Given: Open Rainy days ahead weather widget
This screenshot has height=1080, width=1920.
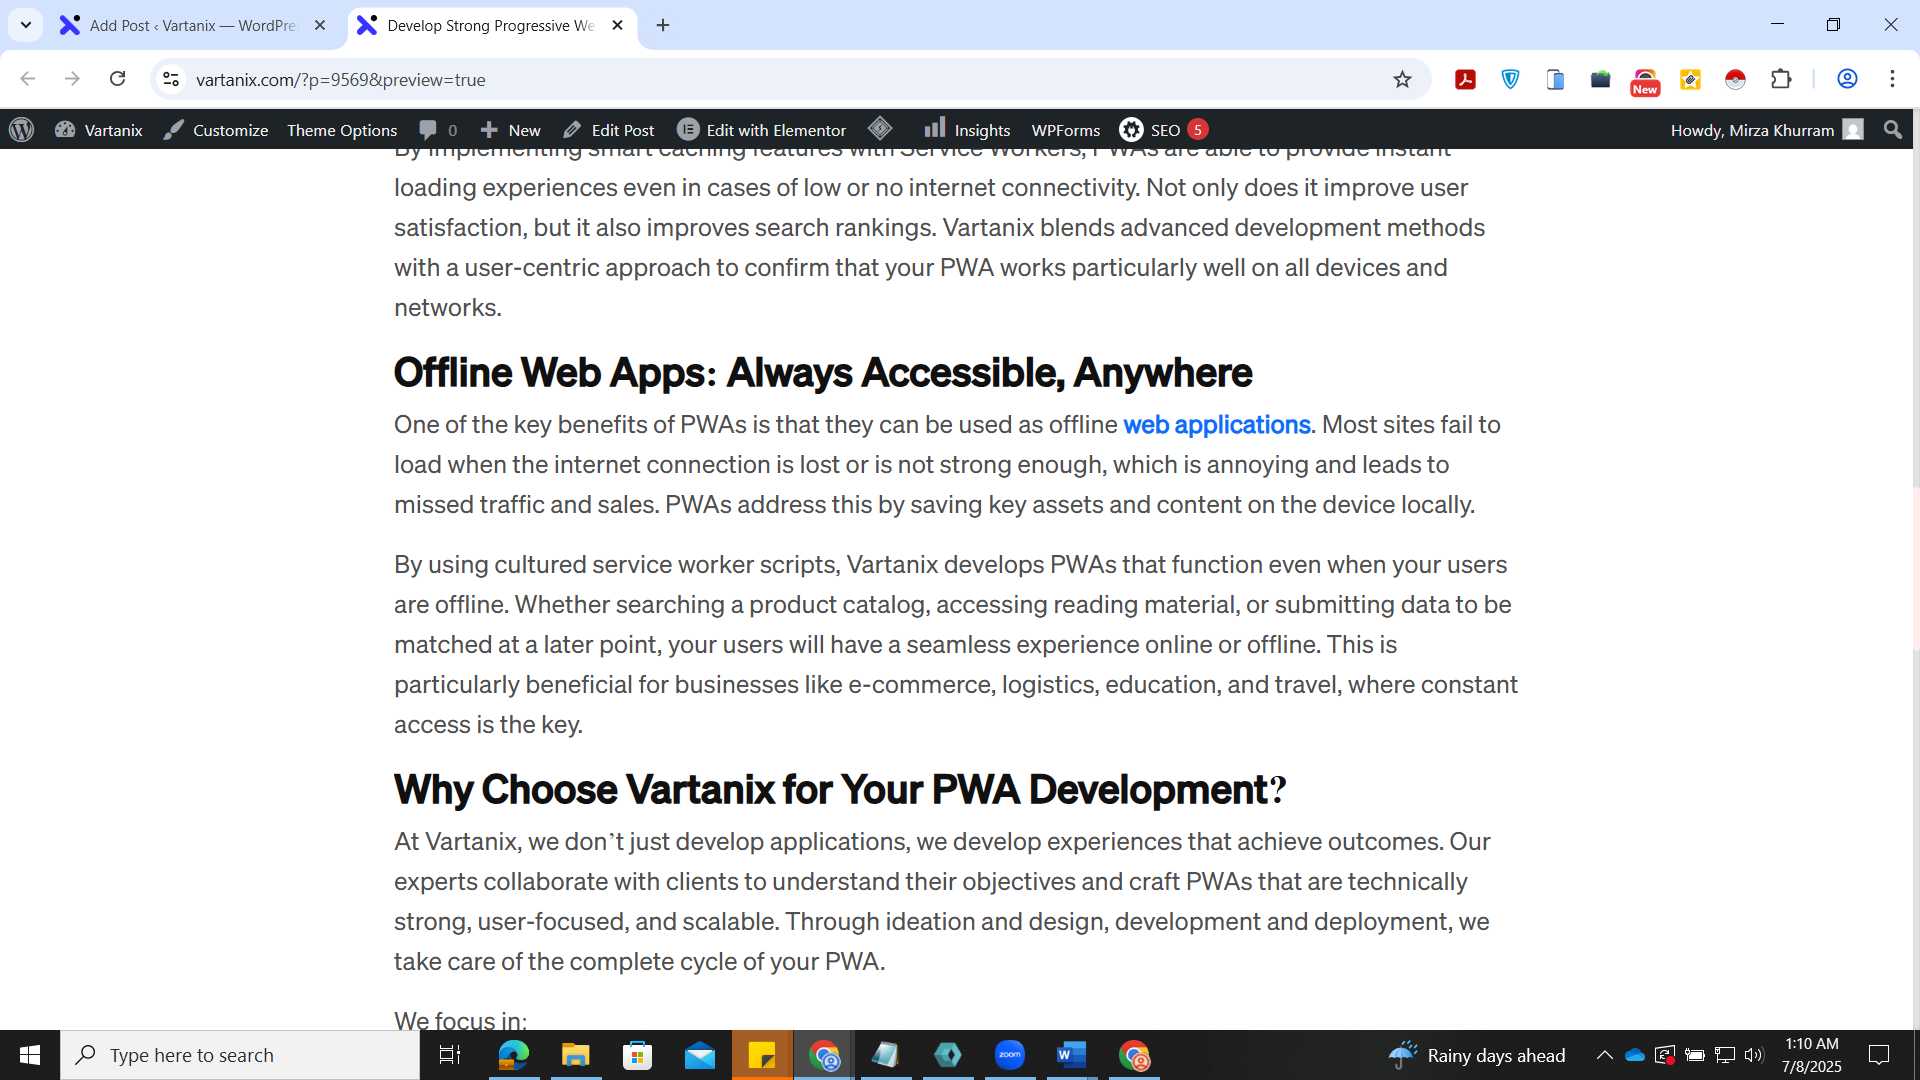Looking at the screenshot, I should [1476, 1055].
